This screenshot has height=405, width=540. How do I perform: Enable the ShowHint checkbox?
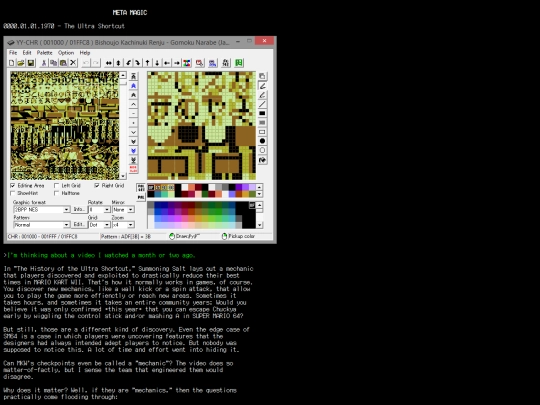coord(13,193)
